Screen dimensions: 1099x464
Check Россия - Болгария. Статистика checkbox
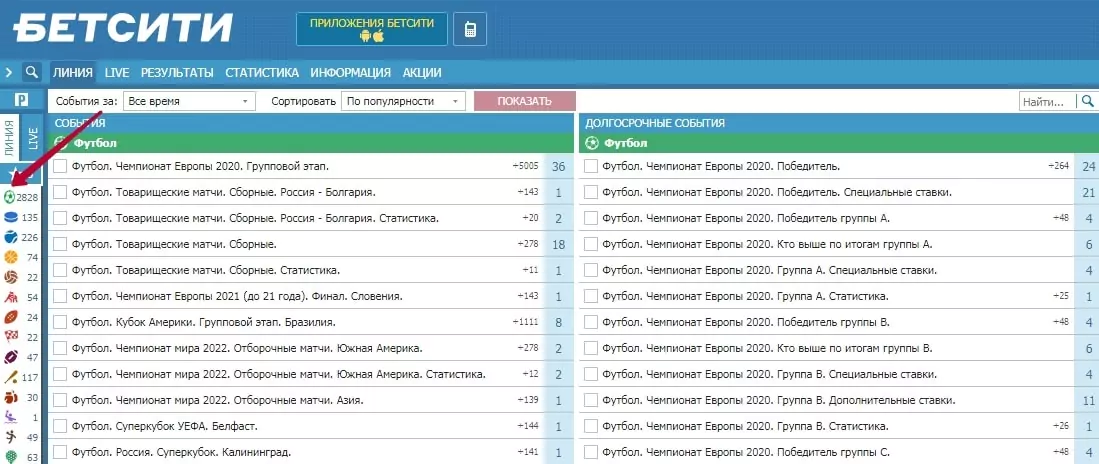click(x=60, y=218)
